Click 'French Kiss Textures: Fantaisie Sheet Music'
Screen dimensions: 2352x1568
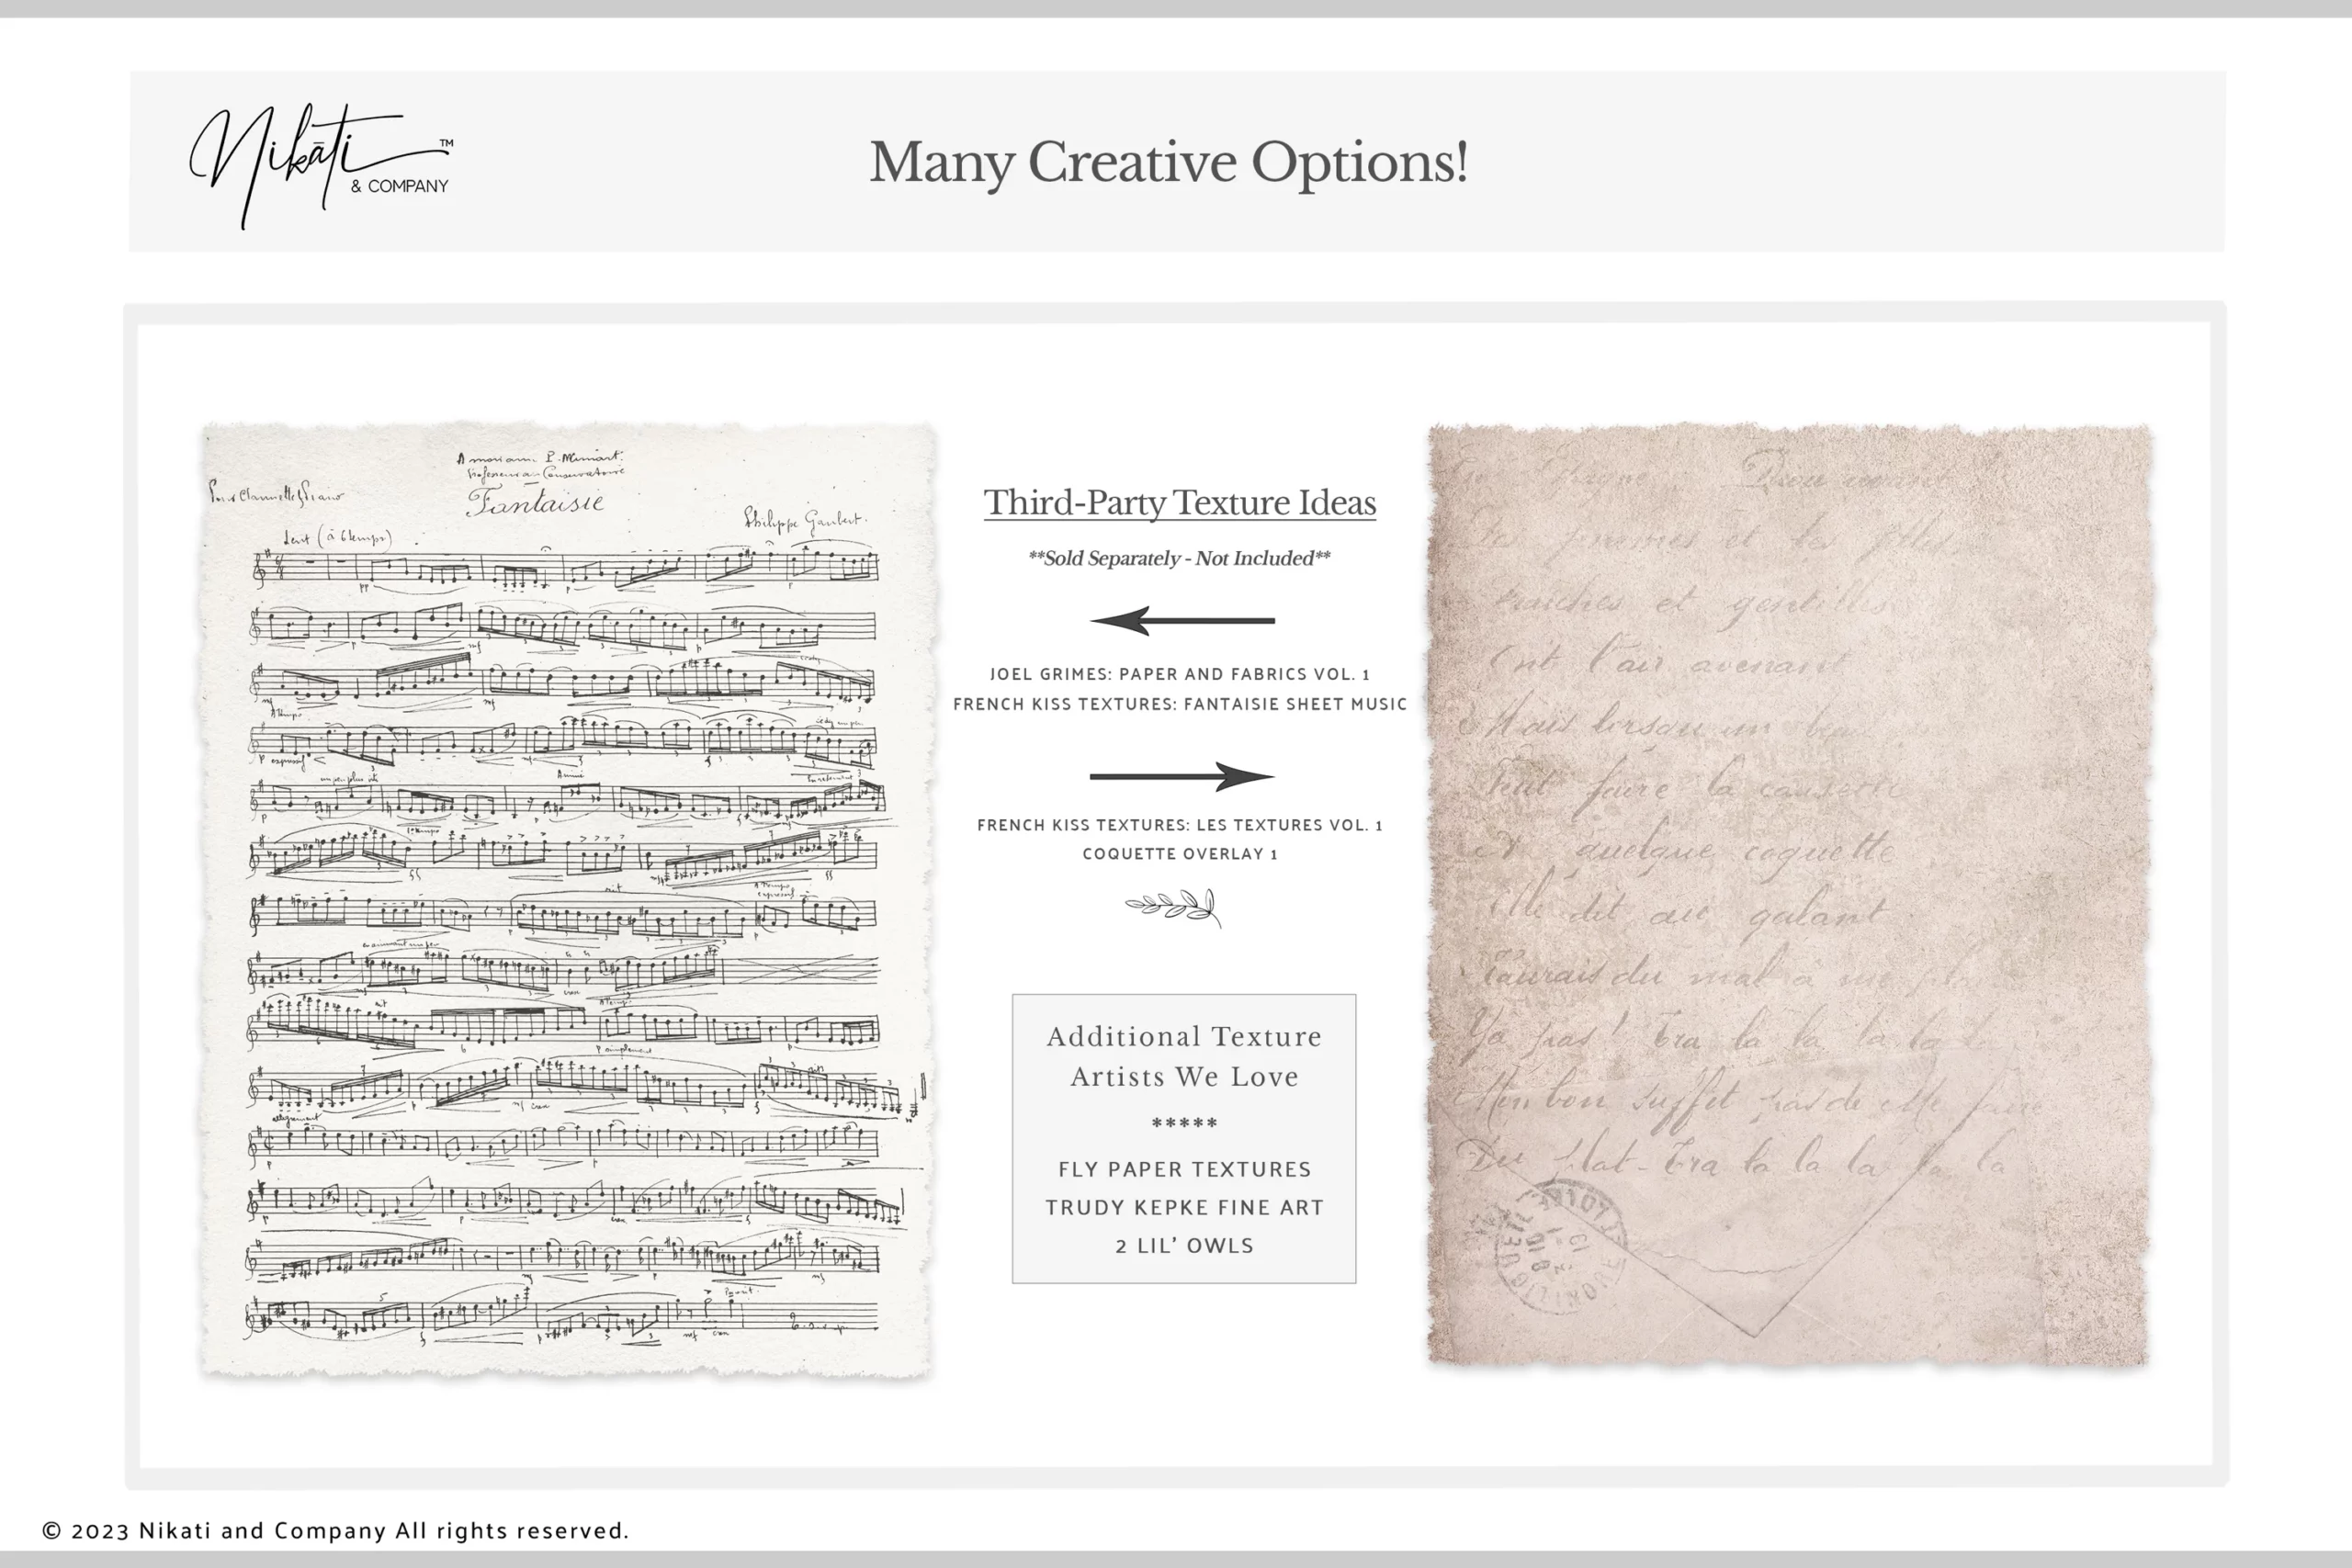[1180, 704]
